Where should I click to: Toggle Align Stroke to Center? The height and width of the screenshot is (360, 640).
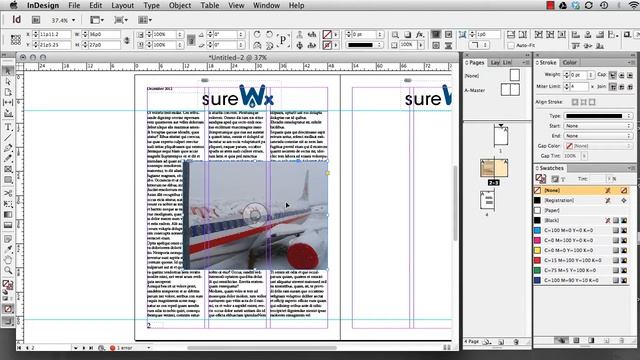[575, 102]
